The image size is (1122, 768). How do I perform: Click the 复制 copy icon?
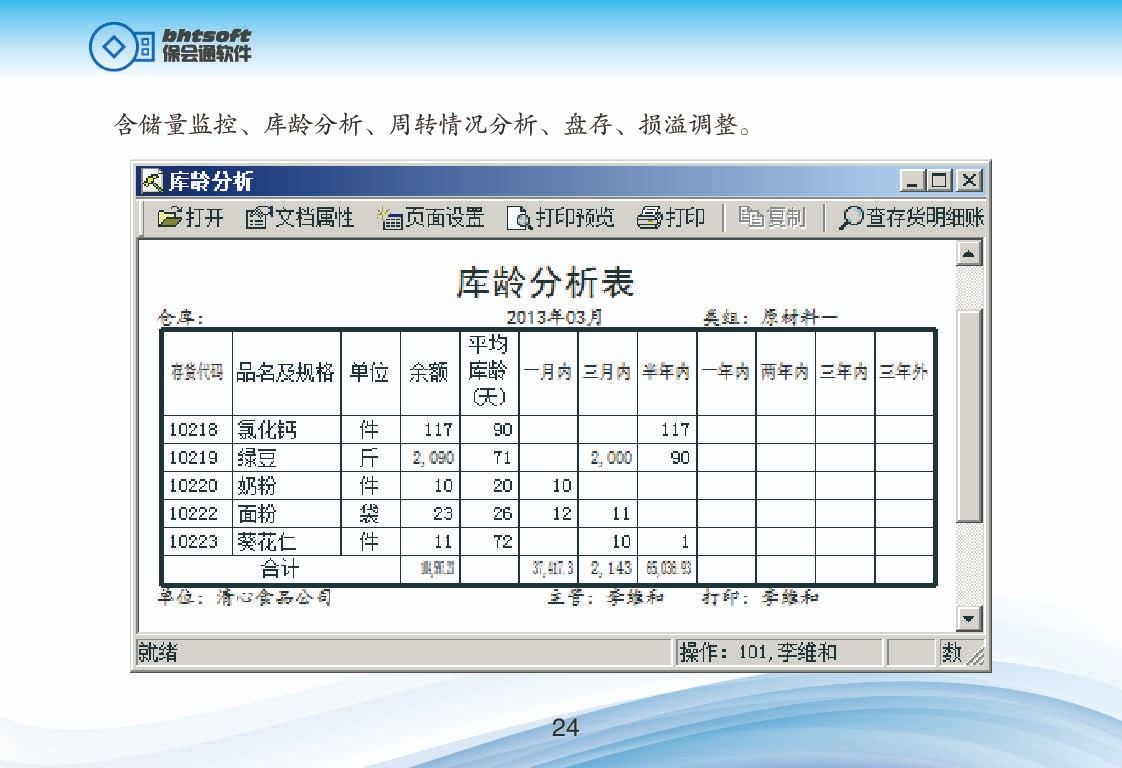[751, 217]
